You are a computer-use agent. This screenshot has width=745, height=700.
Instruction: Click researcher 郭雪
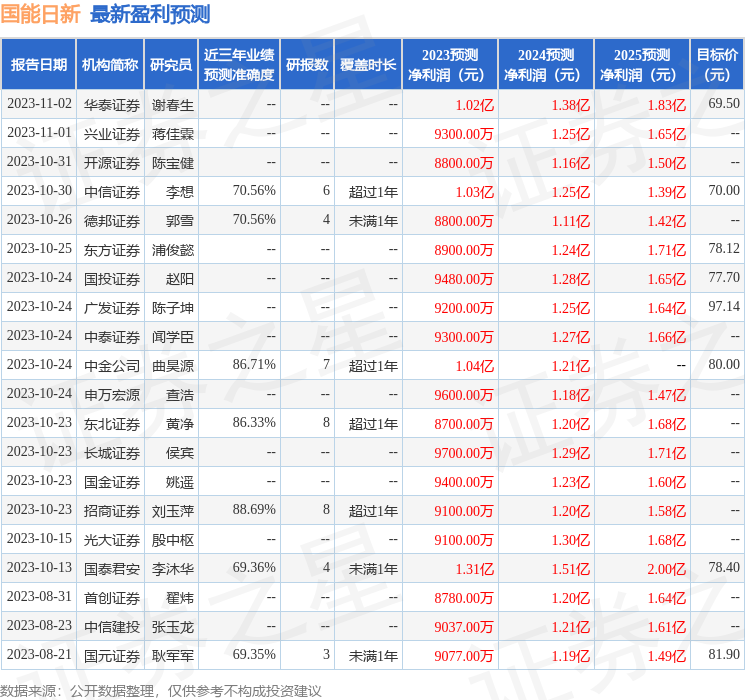click(180, 221)
